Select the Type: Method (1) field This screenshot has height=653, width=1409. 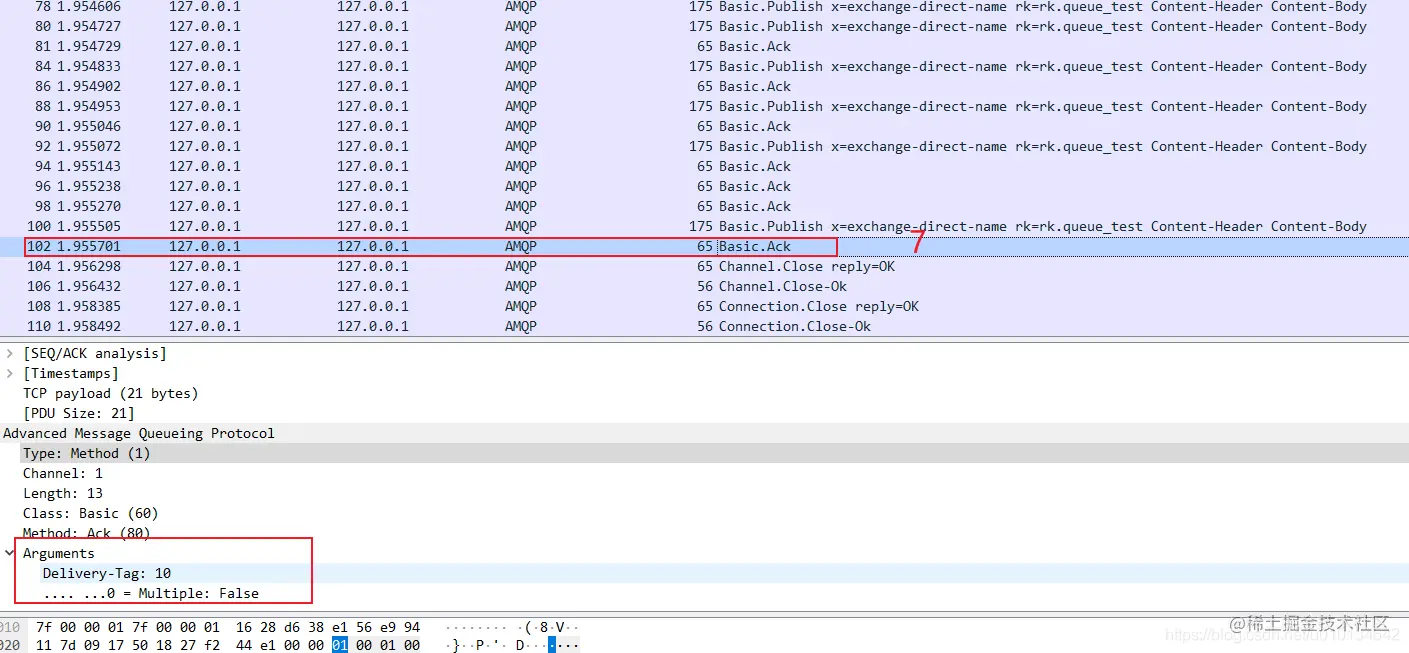pyautogui.click(x=704, y=453)
